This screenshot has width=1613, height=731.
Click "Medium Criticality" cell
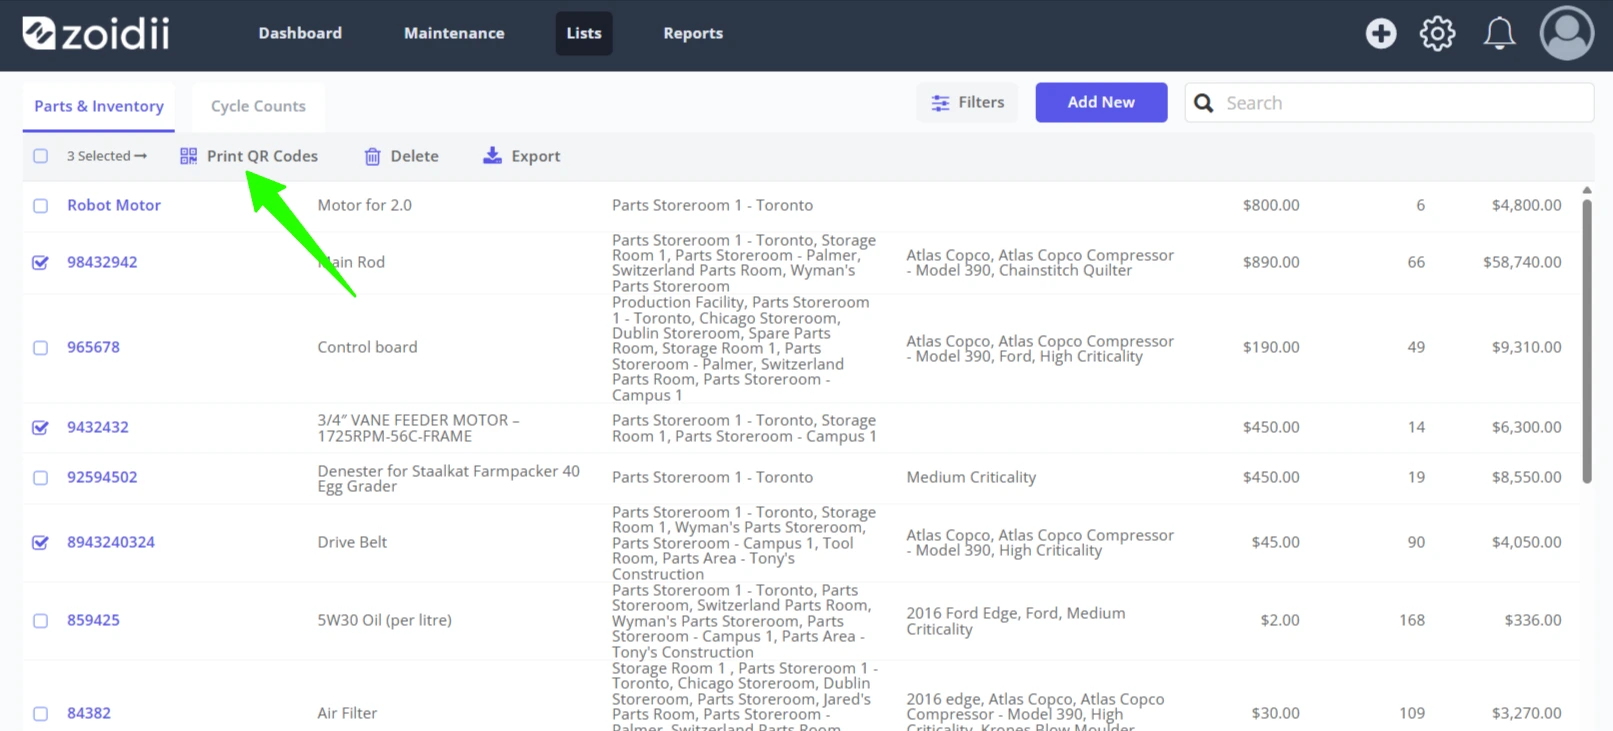click(x=971, y=477)
